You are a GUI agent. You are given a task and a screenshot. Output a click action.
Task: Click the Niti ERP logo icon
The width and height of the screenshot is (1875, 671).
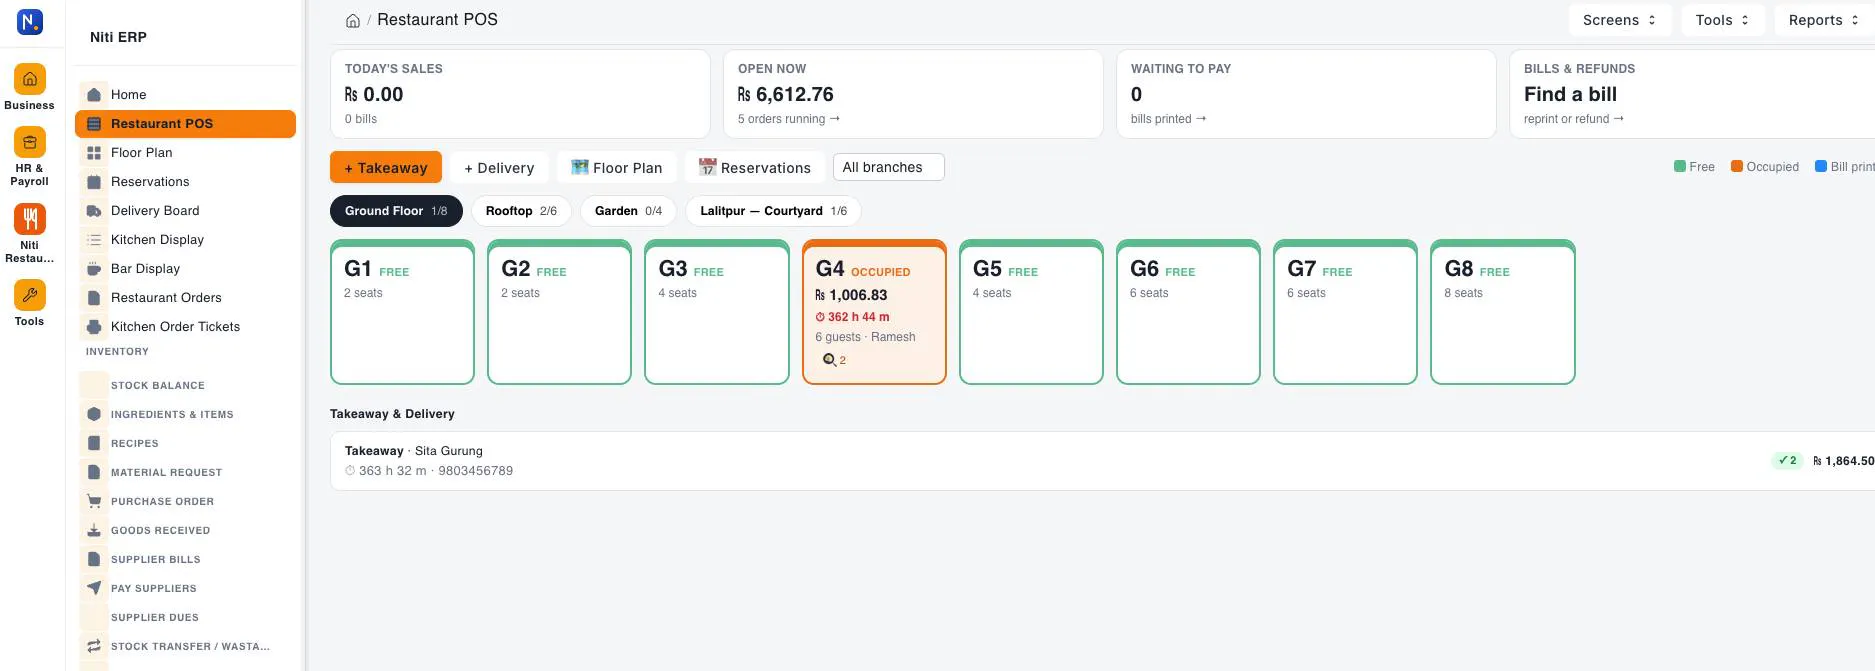coord(30,21)
